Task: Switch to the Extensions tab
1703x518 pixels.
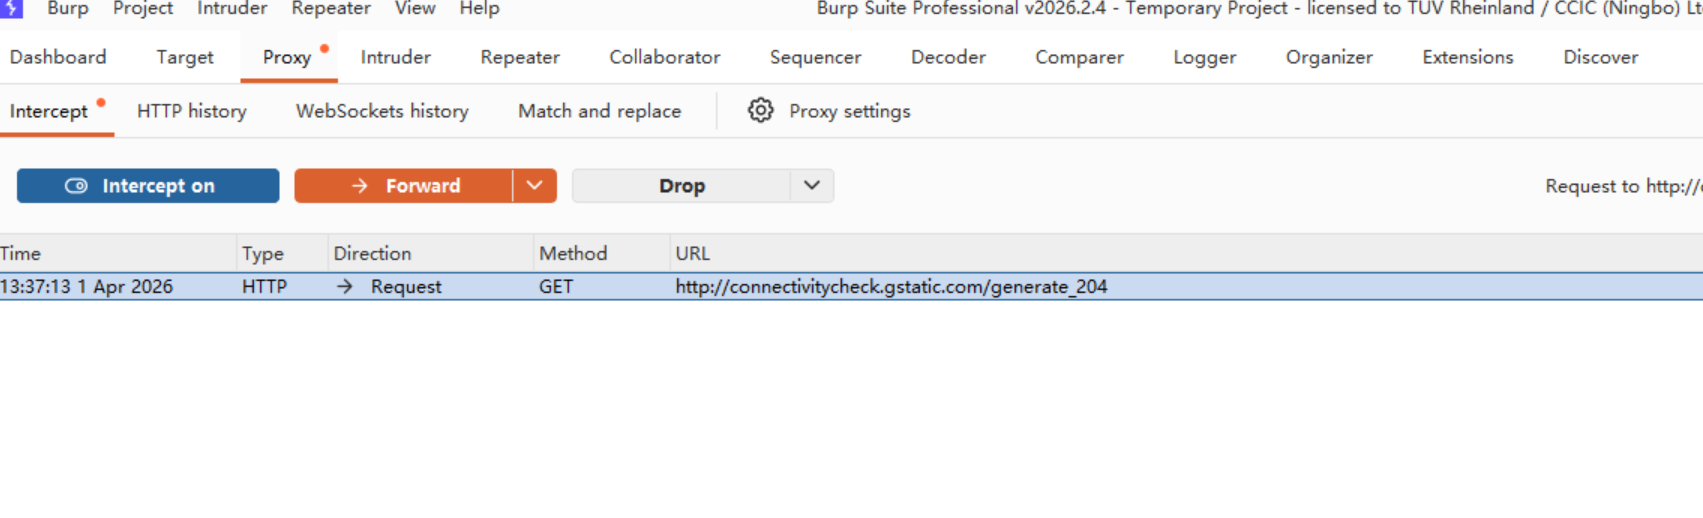Action: (x=1468, y=57)
